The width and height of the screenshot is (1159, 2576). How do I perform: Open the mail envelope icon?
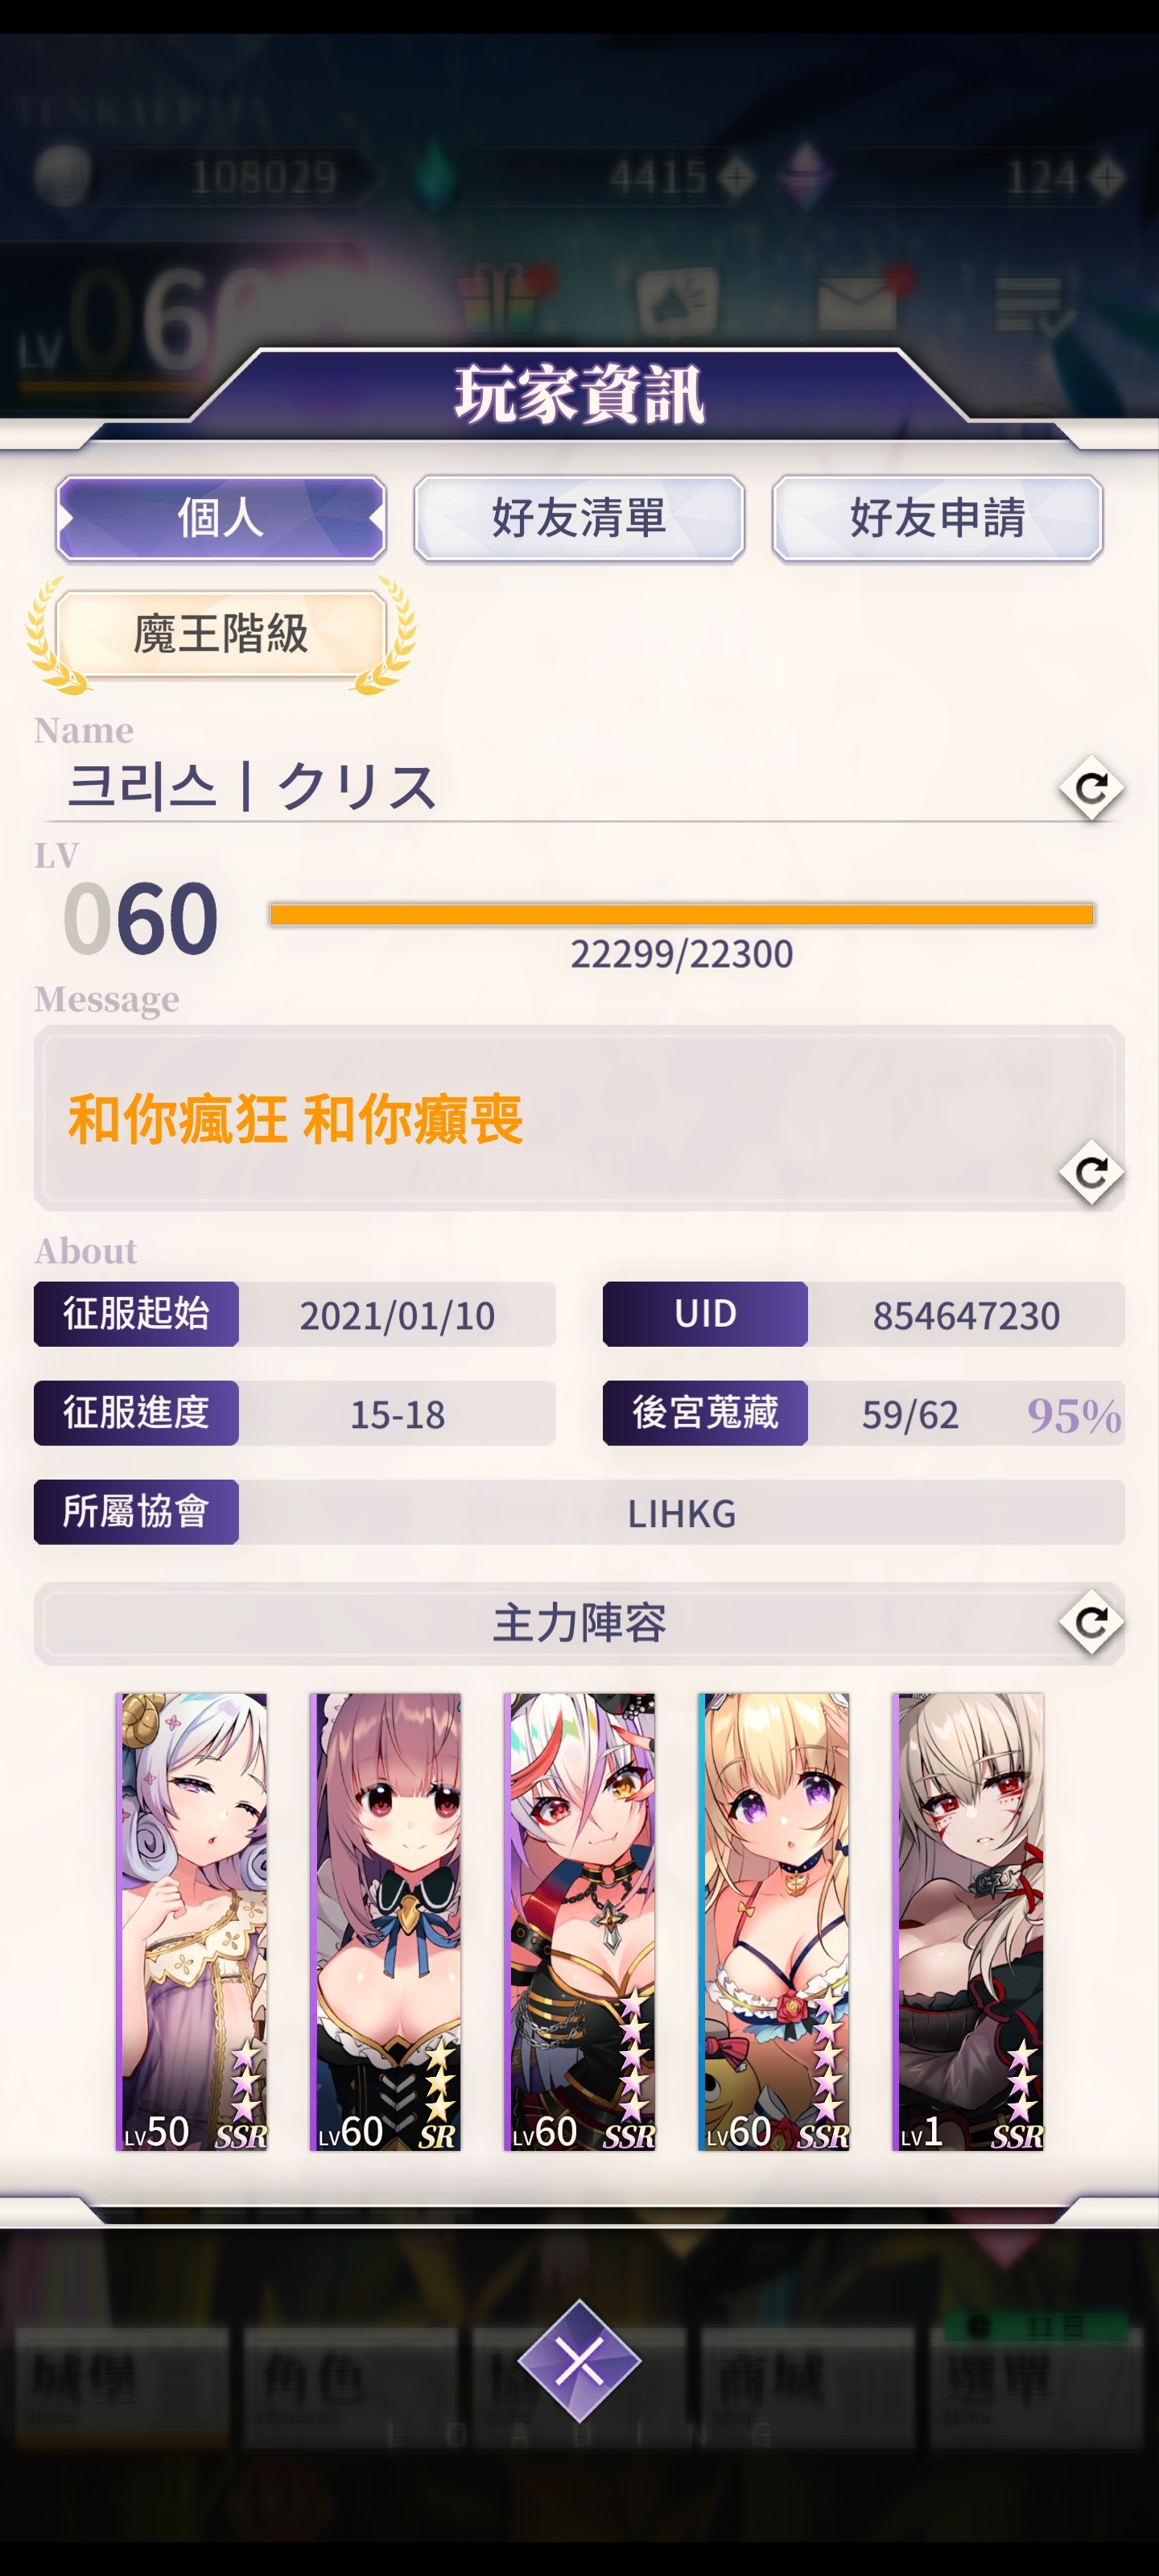coord(857,299)
